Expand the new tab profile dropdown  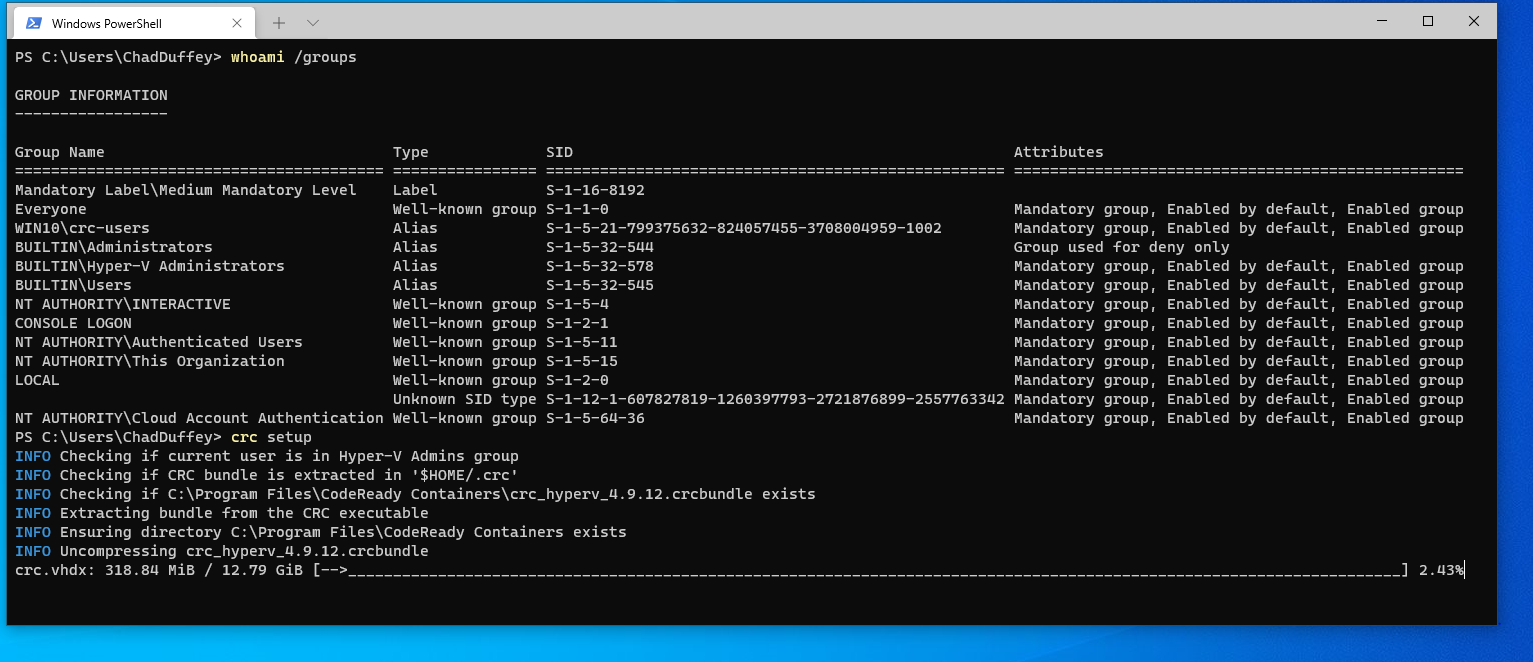tap(313, 23)
